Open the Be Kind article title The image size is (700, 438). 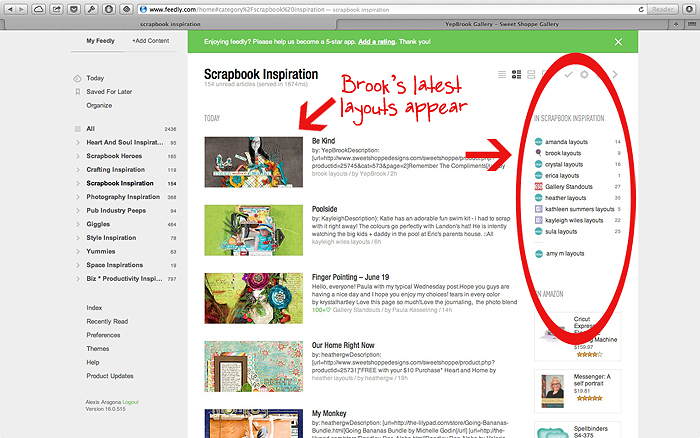[323, 141]
